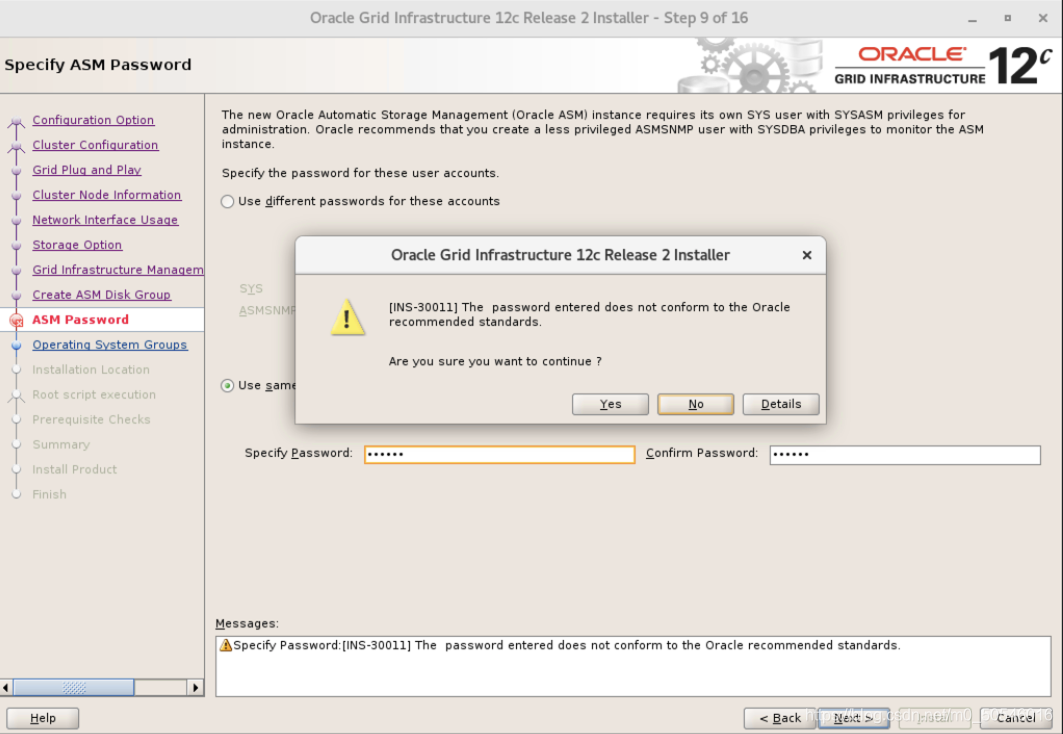
Task: Click the Finish step text
Action: (x=49, y=494)
